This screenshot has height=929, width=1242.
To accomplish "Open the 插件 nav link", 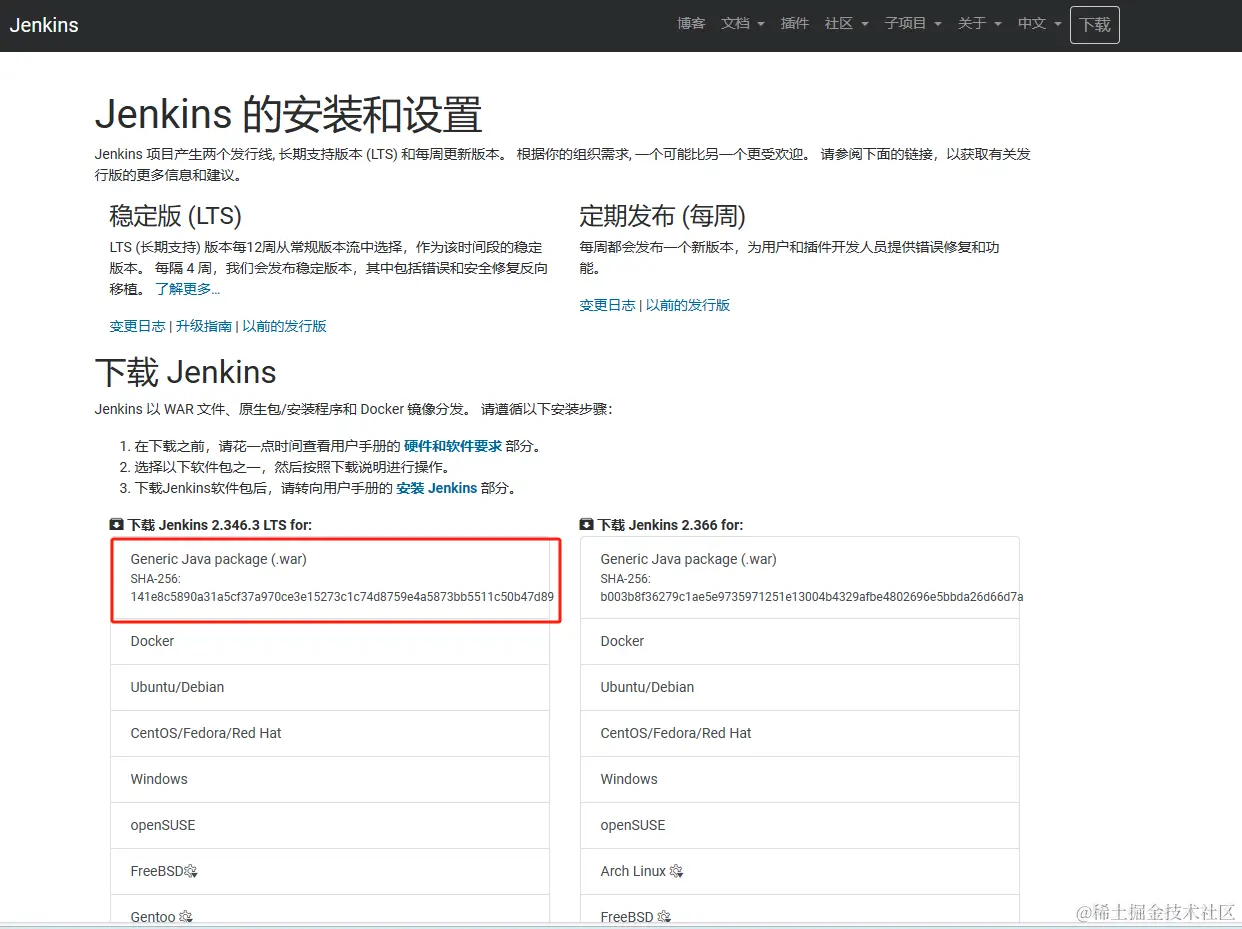I will 795,23.
